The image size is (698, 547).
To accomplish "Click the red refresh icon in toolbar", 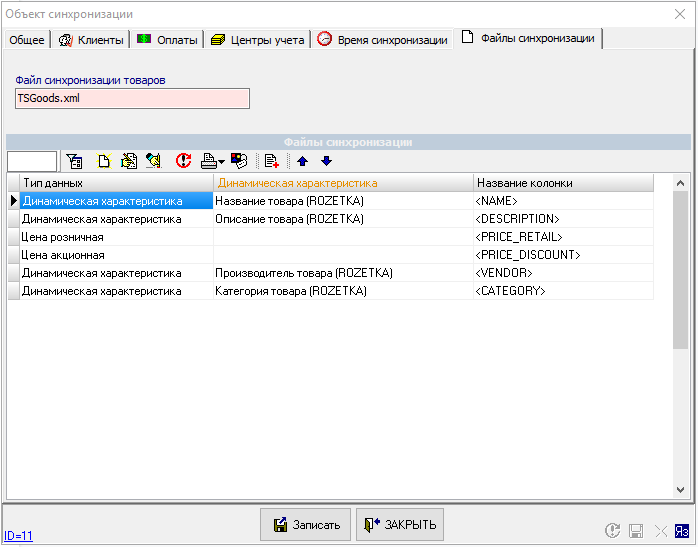I will click(x=183, y=161).
